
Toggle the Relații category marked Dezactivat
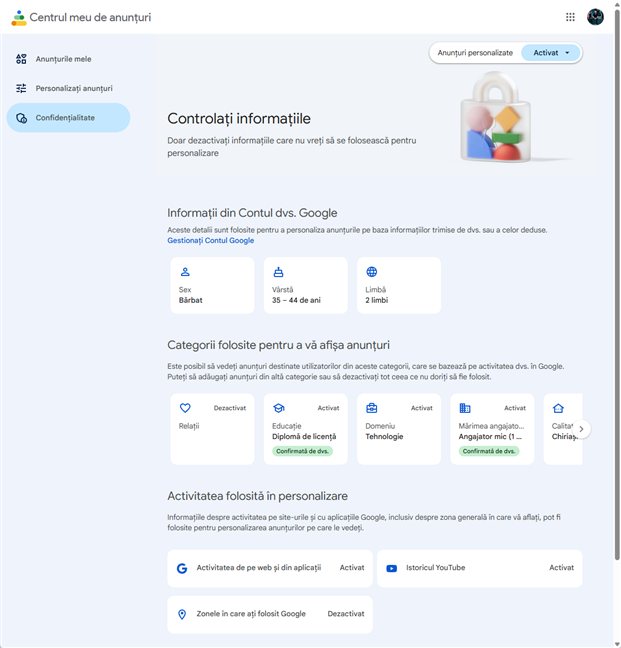click(x=229, y=408)
